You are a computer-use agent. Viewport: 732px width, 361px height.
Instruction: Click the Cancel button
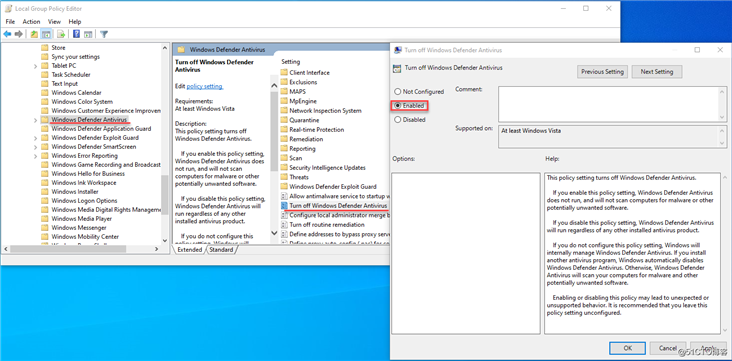pos(668,348)
